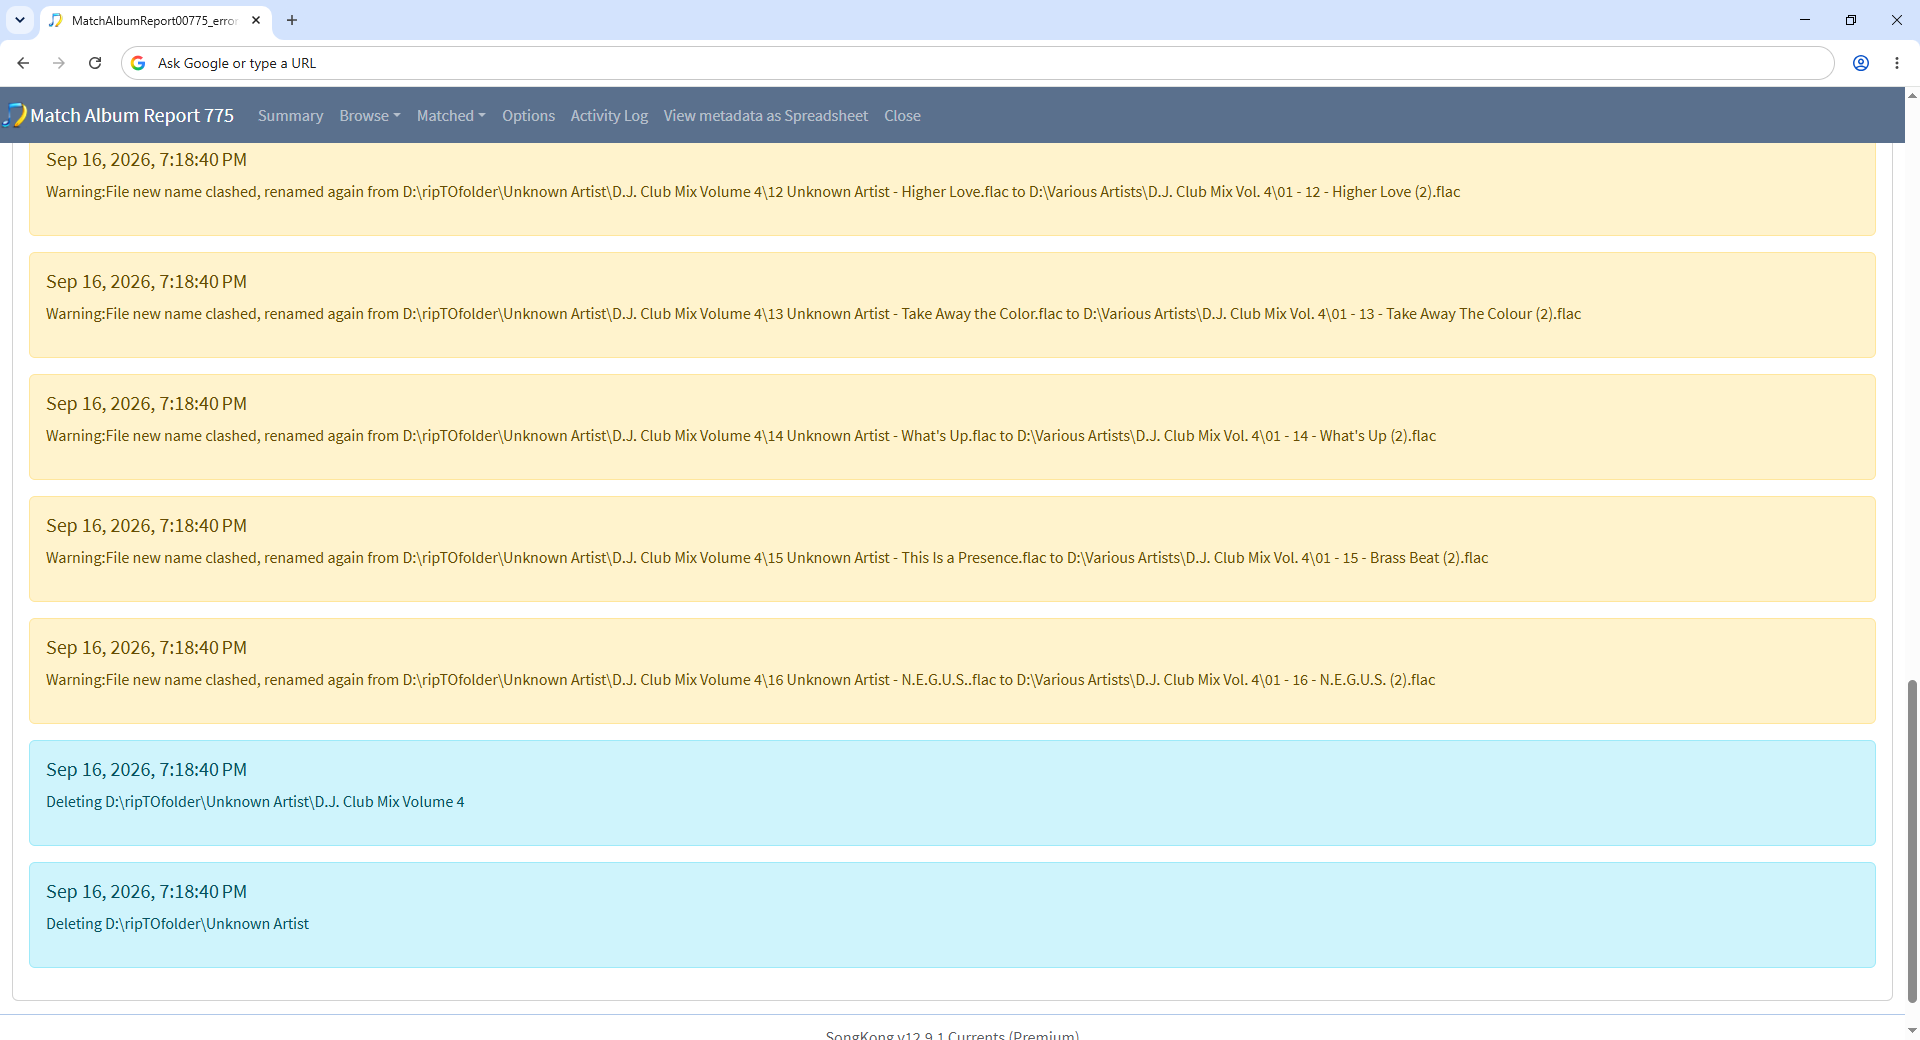This screenshot has height=1040, width=1920.
Task: Restore down the browser window
Action: [x=1851, y=20]
